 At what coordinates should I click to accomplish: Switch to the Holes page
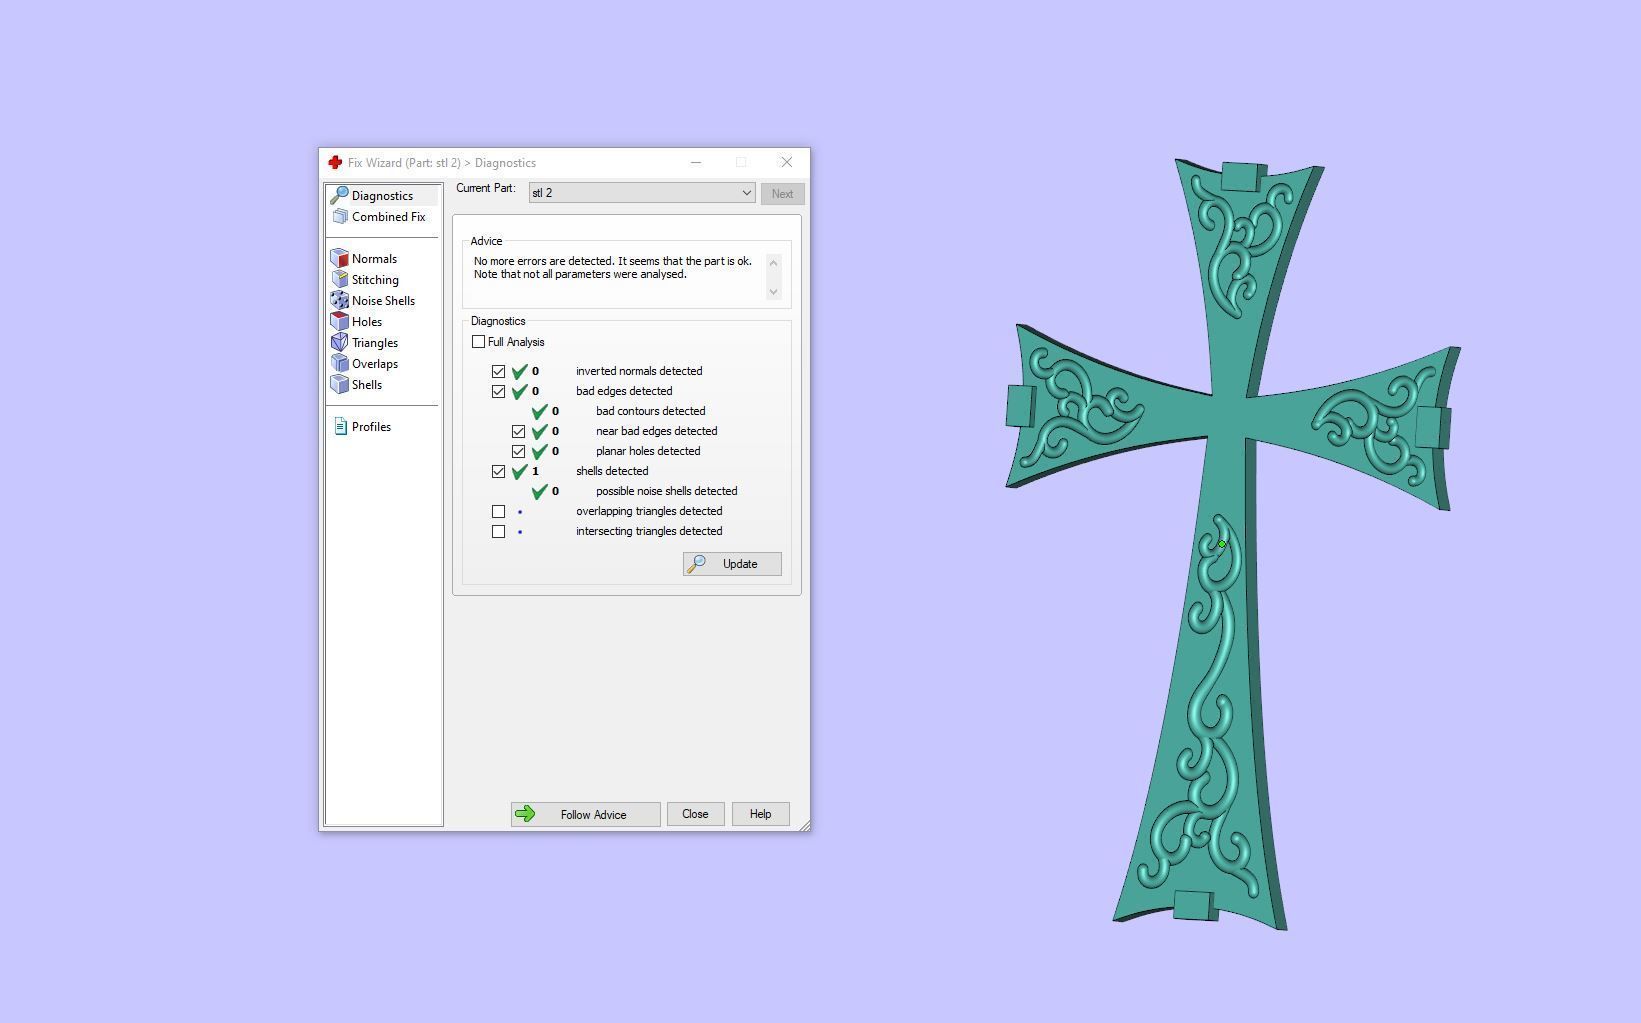point(367,321)
